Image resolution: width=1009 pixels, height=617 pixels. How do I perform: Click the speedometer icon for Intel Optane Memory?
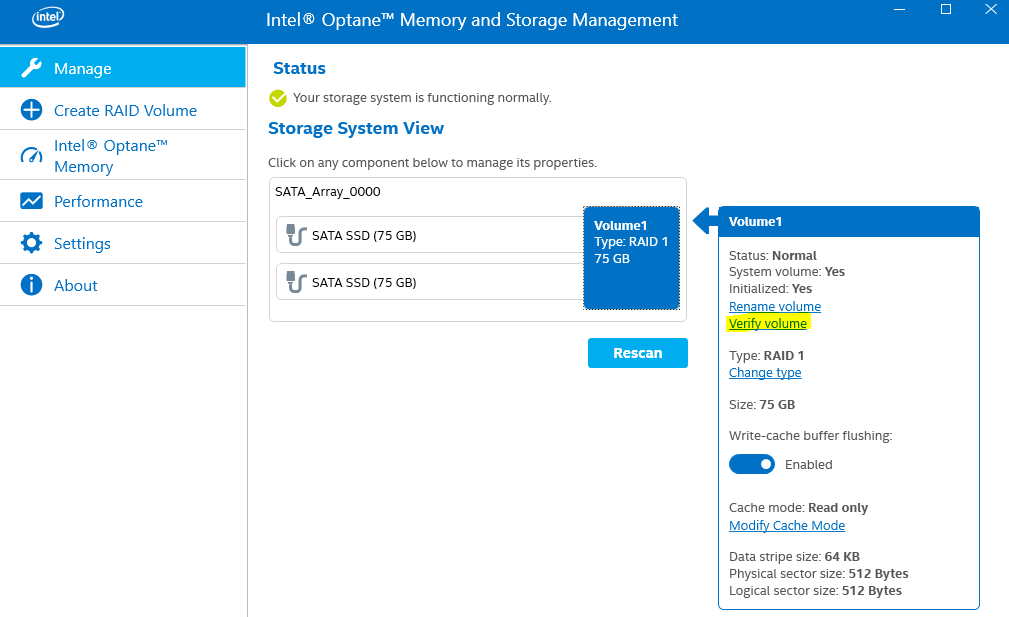32,155
